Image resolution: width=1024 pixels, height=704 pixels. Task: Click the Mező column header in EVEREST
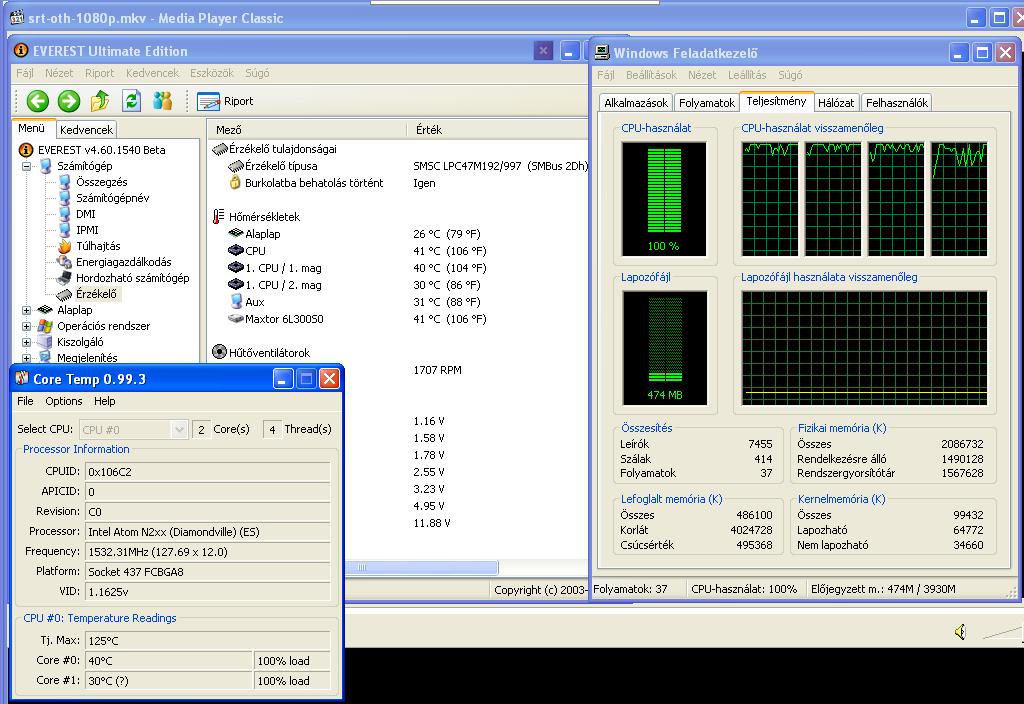307,130
